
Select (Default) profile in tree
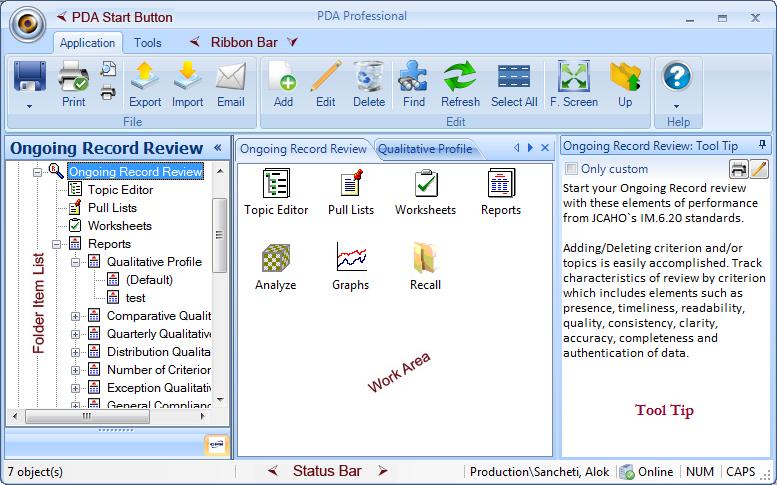coord(149,280)
